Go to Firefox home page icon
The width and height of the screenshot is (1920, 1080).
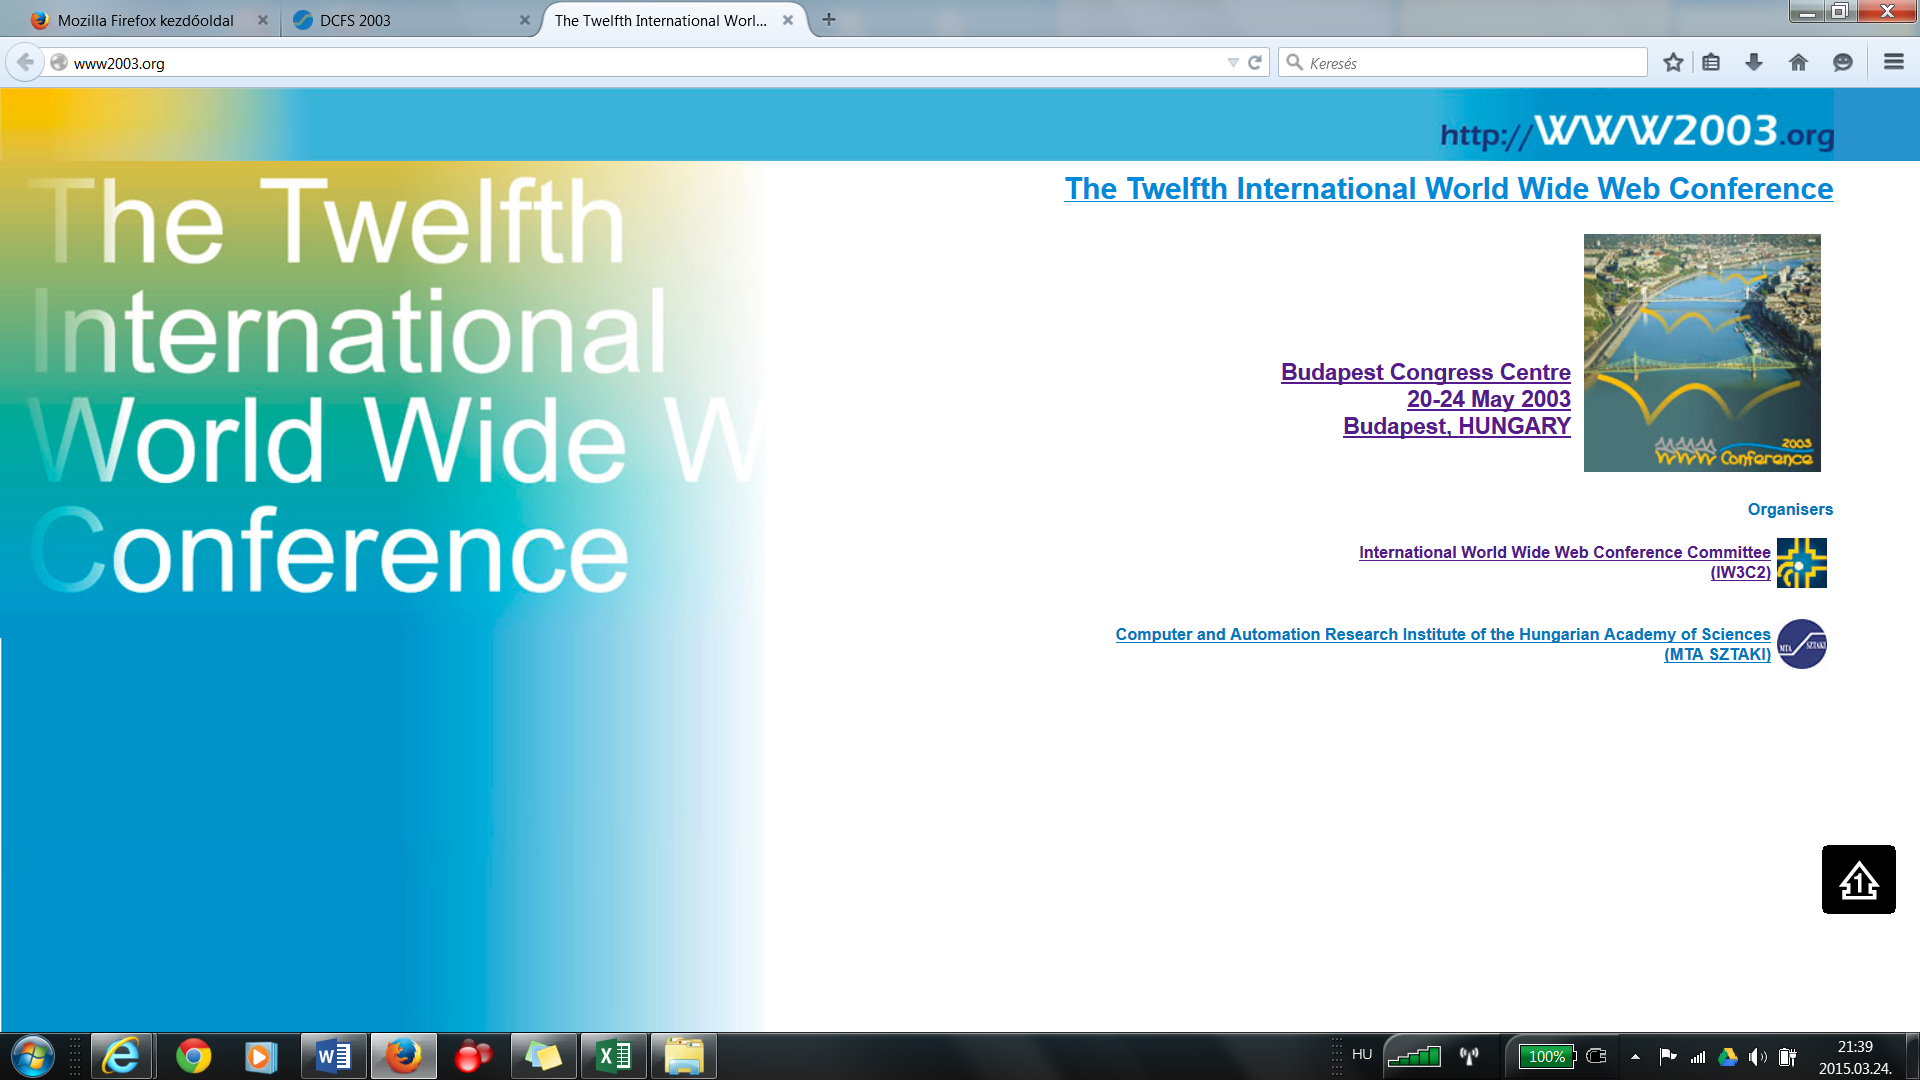(x=1798, y=62)
